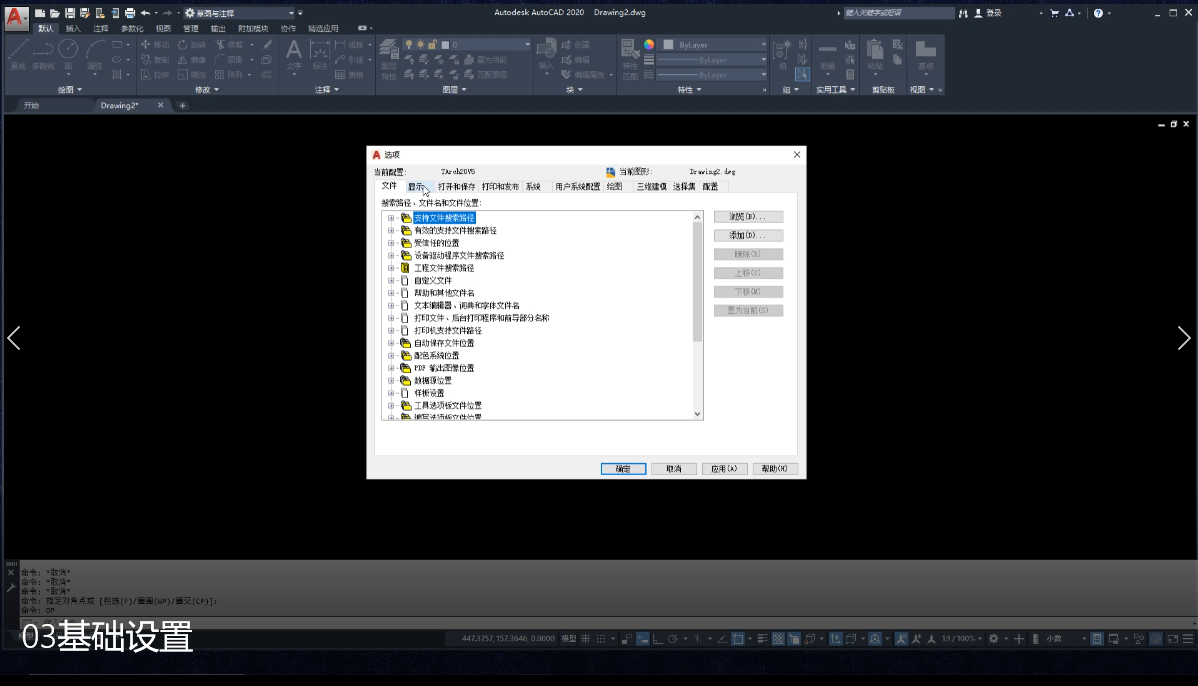Open the workspace dropdown 草图与注释
The width and height of the screenshot is (1198, 686).
point(240,13)
